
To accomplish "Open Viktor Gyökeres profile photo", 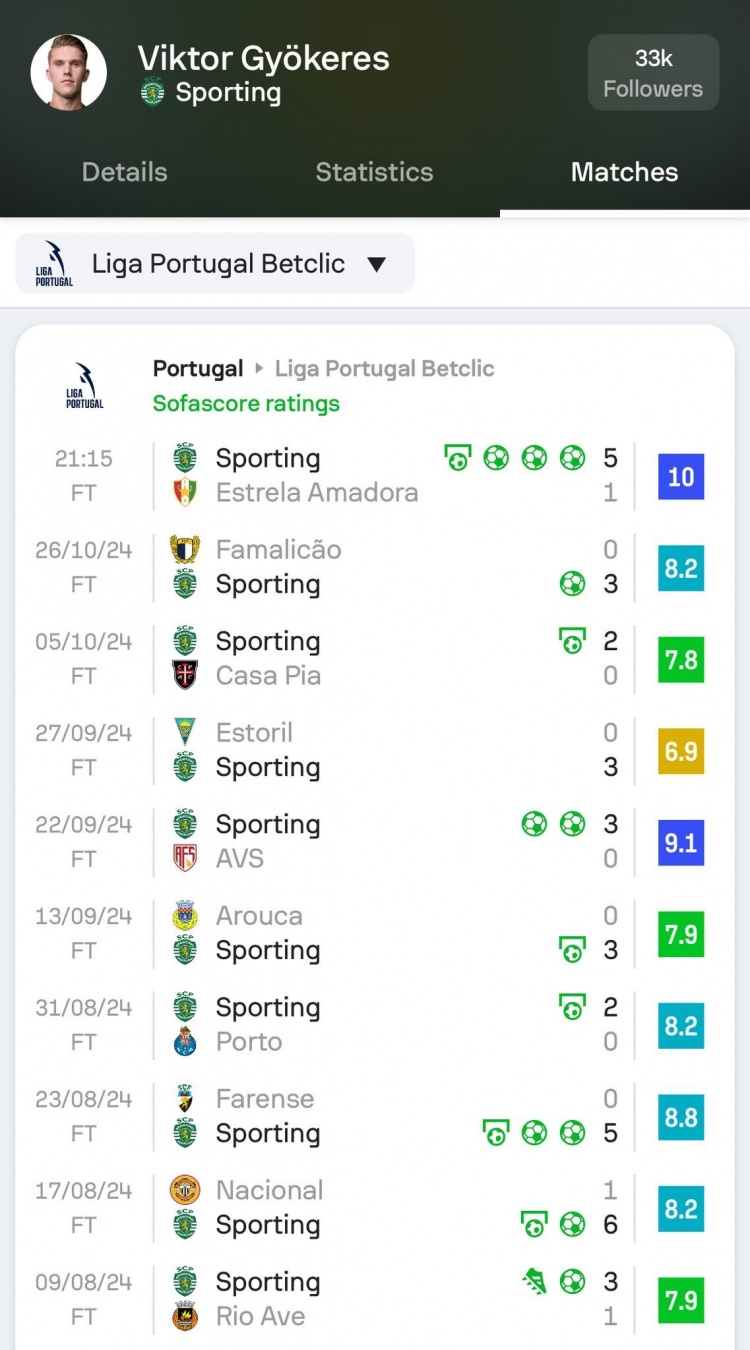I will pos(68,72).
